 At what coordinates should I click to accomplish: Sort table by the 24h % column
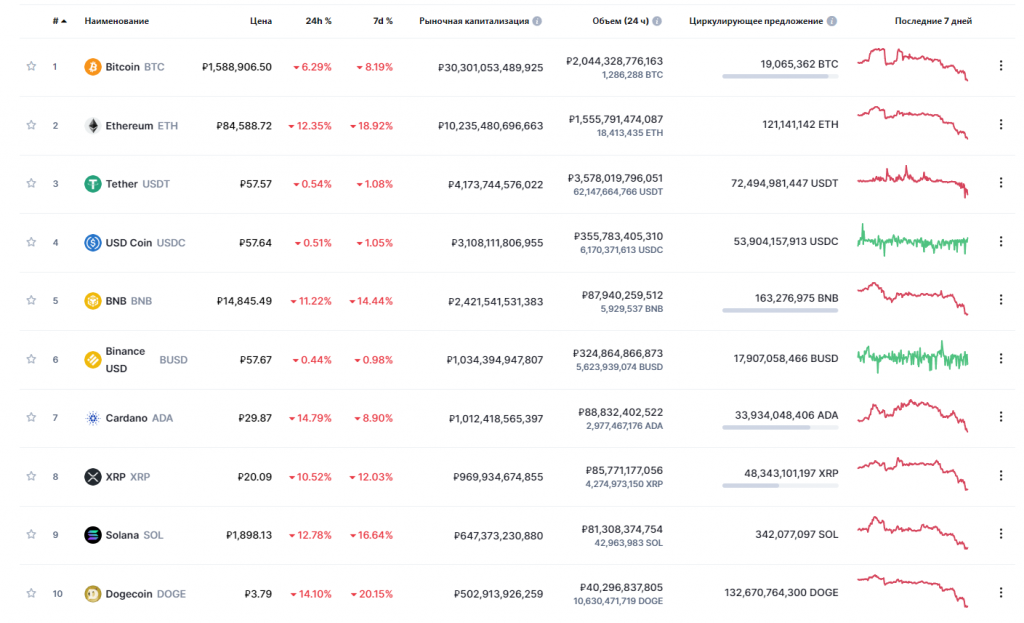point(318,21)
